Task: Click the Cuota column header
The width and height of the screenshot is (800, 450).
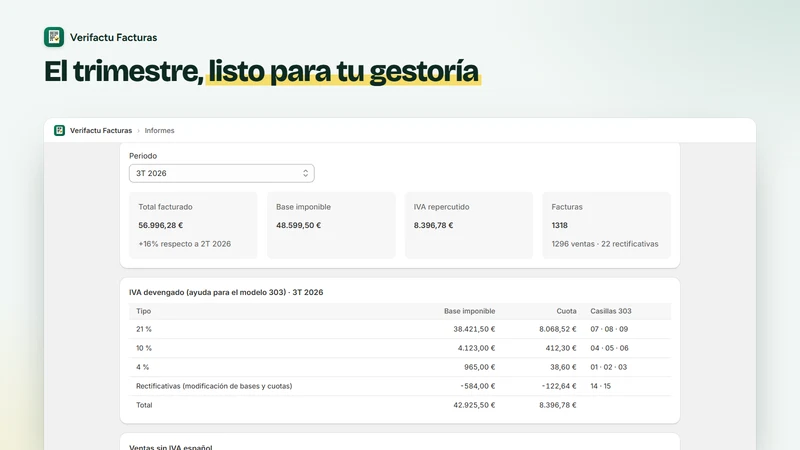Action: [x=566, y=311]
